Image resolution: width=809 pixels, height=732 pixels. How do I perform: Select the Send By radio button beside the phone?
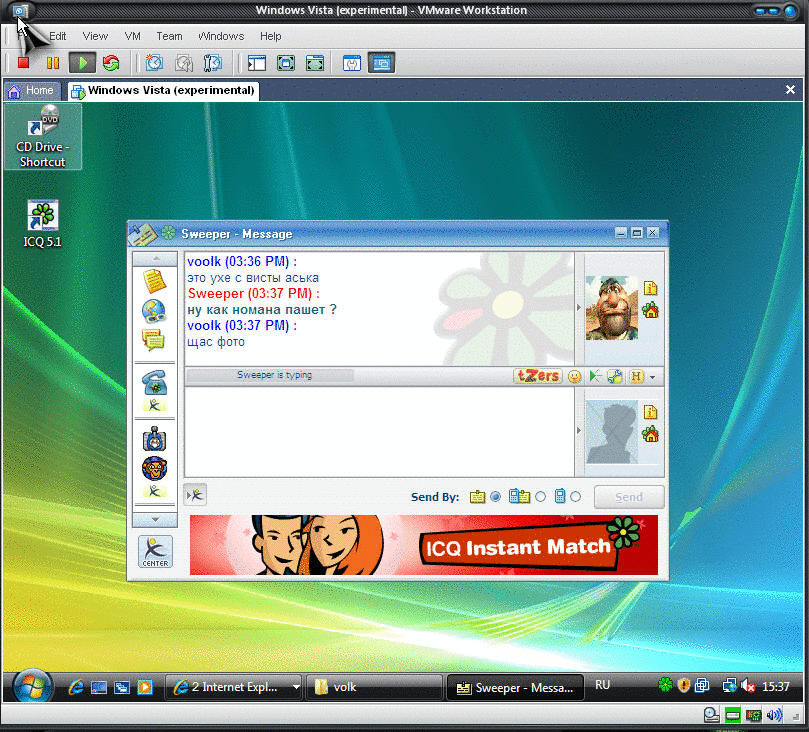575,497
